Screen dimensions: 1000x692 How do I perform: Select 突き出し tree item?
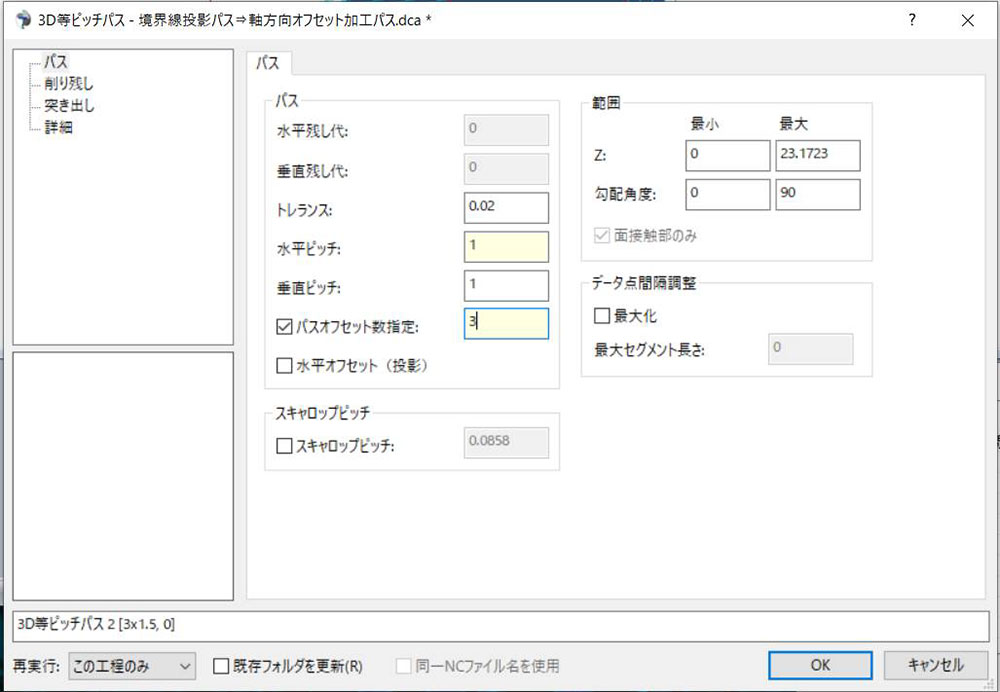(x=69, y=105)
